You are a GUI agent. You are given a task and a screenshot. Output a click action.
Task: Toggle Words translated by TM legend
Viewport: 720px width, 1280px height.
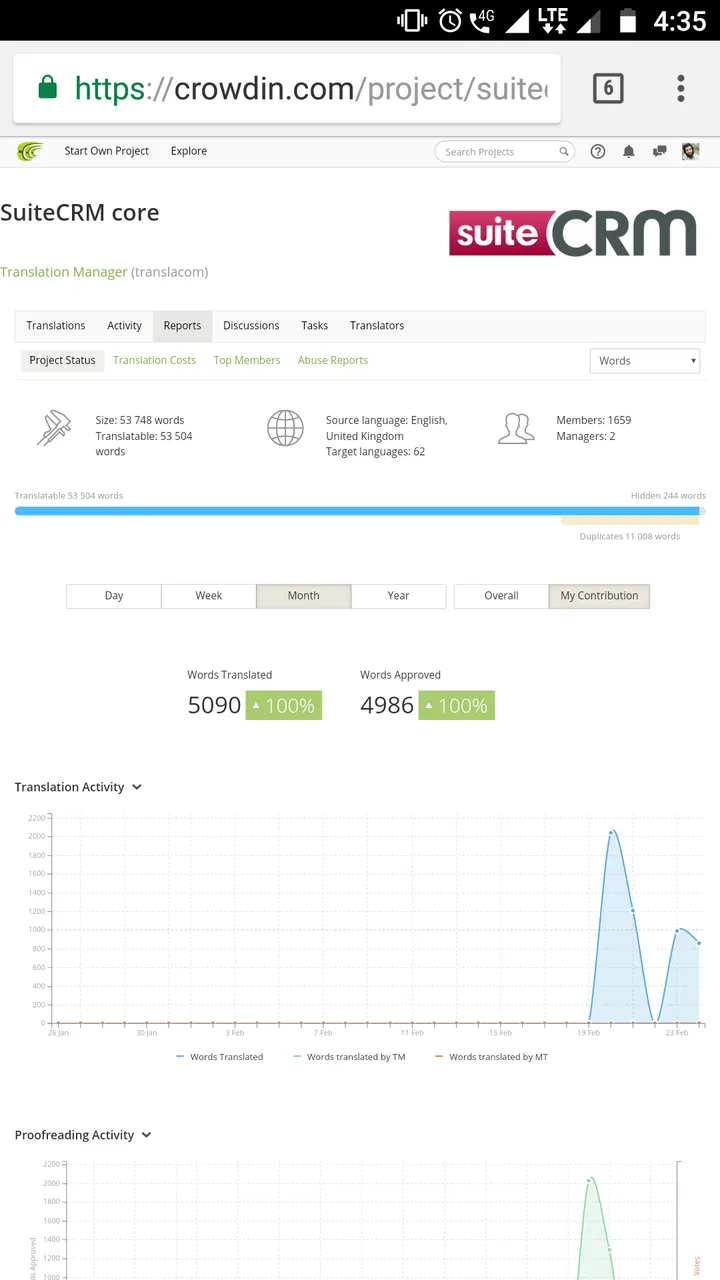click(x=349, y=1057)
